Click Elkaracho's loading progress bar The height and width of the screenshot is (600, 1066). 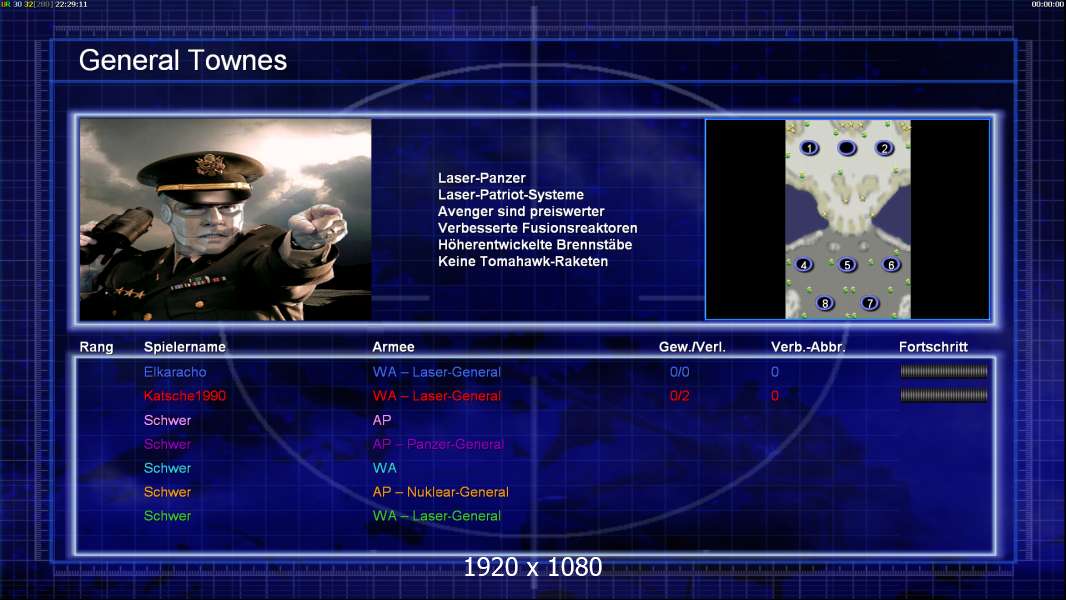coord(944,371)
